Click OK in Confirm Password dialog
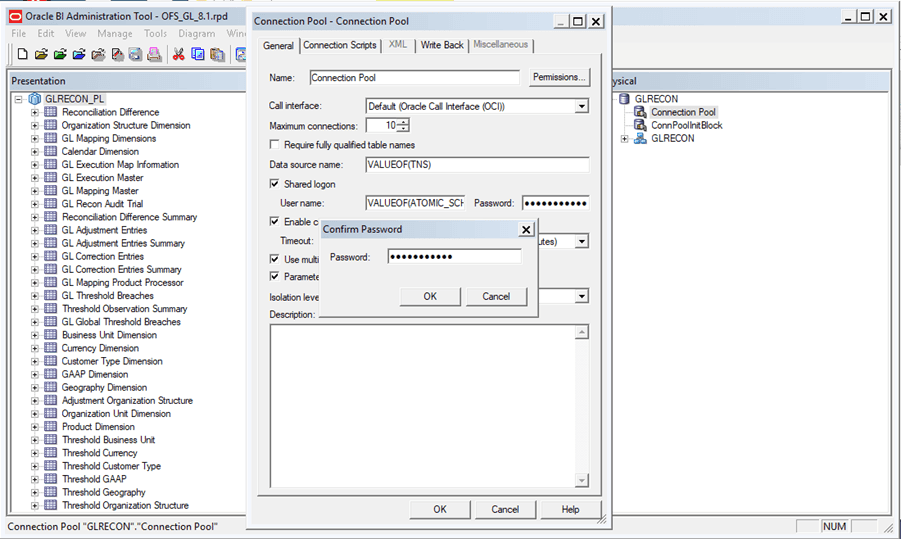 click(430, 296)
